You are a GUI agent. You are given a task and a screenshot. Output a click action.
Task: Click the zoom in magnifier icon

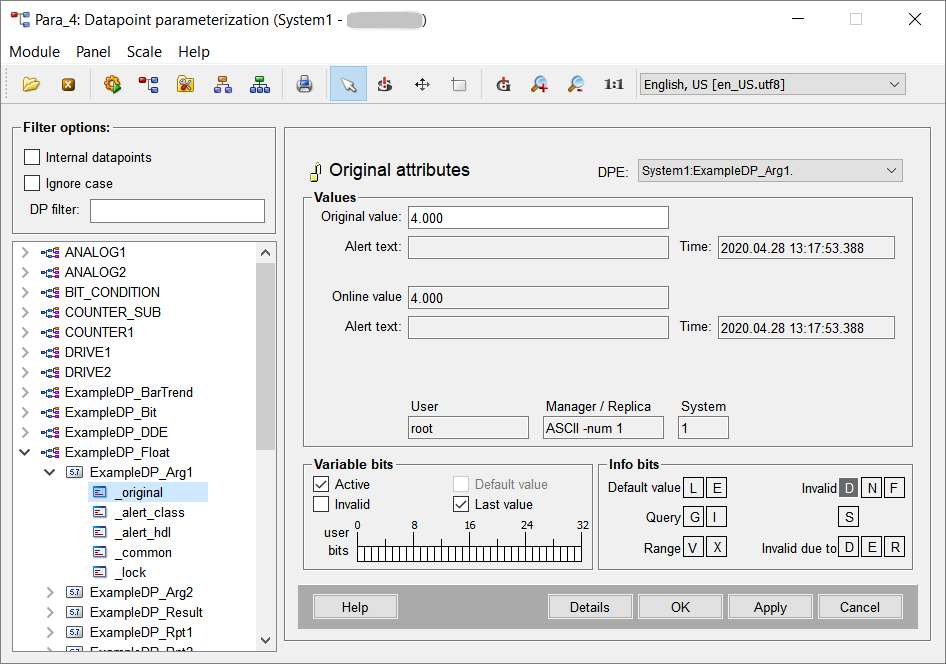click(x=539, y=85)
